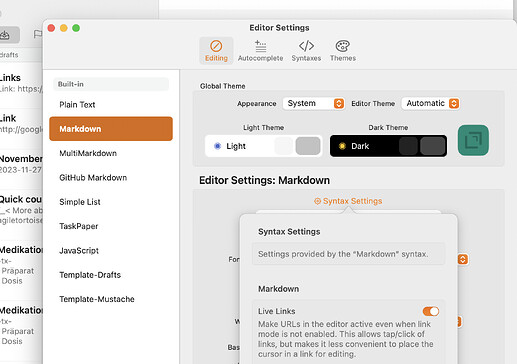Close the Editor Settings window

tap(51, 28)
